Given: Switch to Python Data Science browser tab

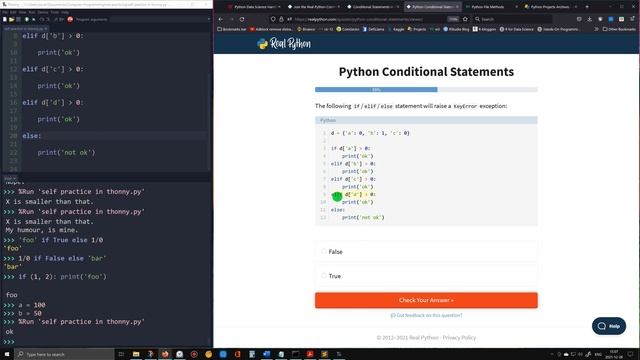Looking at the screenshot, I should pos(253,7).
